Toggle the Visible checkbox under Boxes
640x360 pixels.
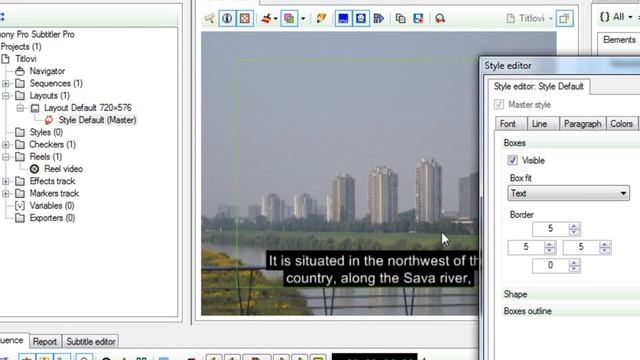tap(513, 160)
